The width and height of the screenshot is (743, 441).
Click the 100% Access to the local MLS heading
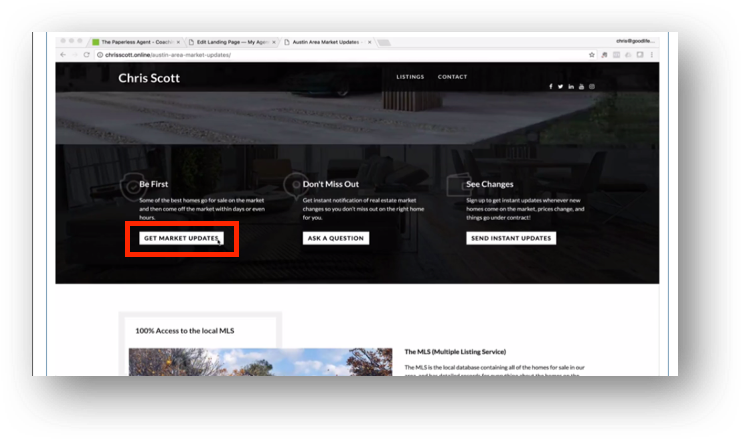185,331
